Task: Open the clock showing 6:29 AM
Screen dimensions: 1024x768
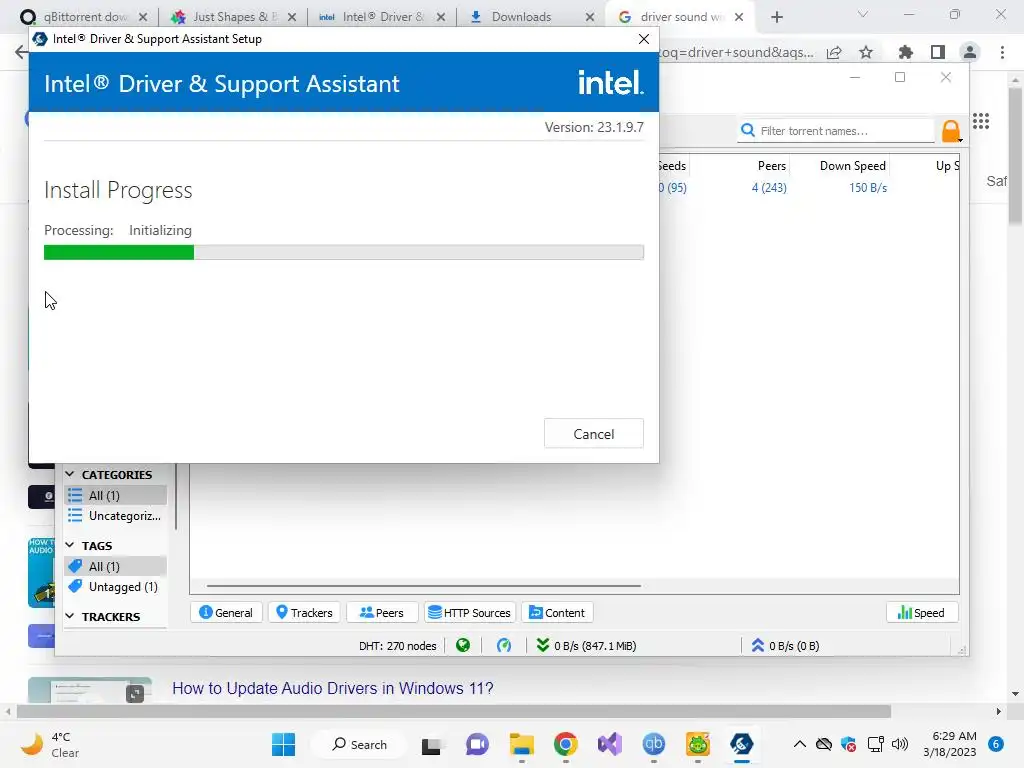Action: [950, 744]
